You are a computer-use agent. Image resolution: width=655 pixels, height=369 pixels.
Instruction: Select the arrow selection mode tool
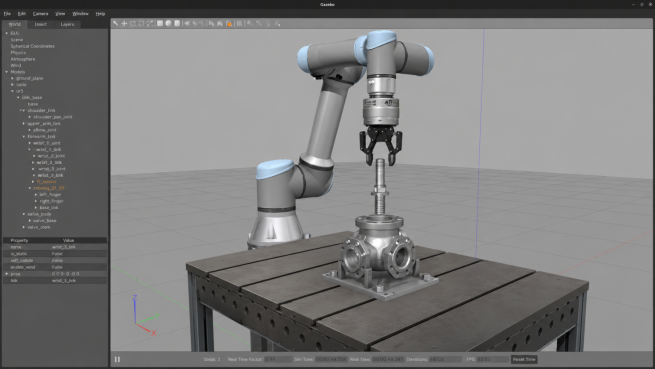pos(115,23)
